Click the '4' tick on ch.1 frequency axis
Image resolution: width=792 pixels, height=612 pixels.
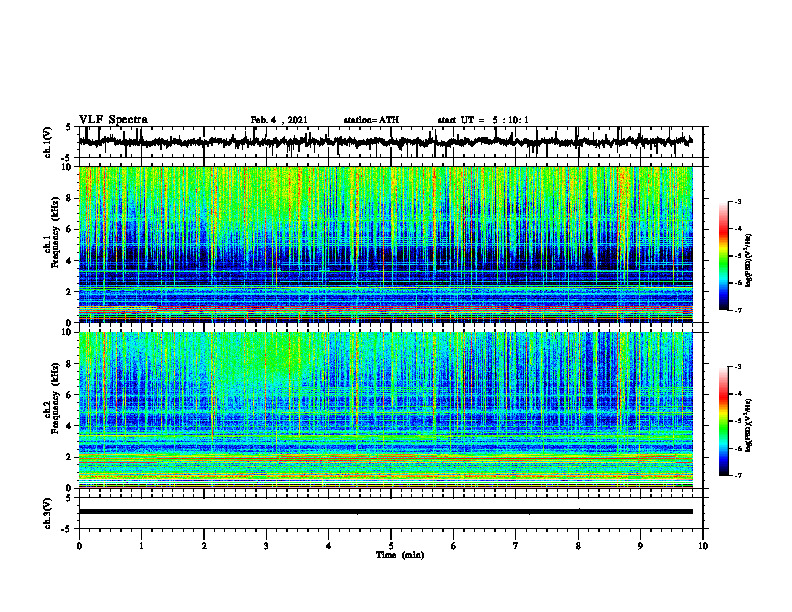click(x=69, y=261)
